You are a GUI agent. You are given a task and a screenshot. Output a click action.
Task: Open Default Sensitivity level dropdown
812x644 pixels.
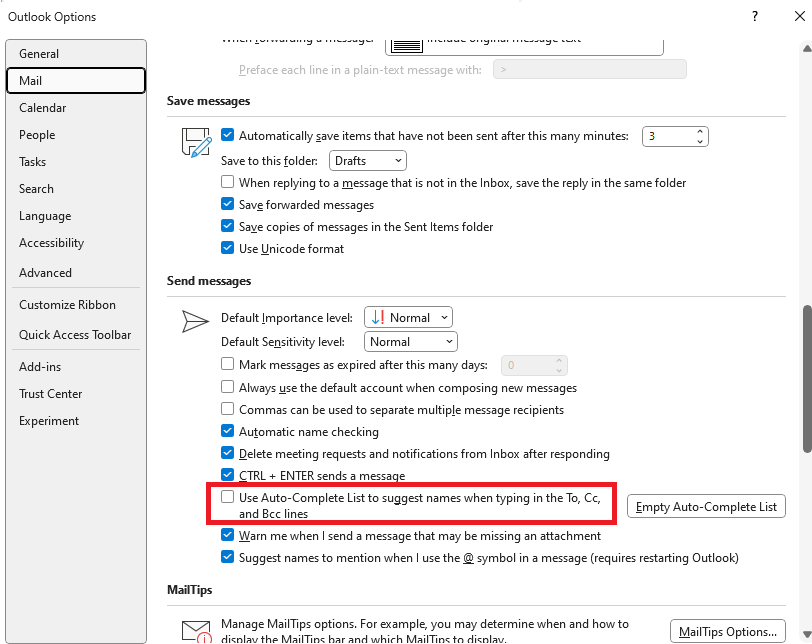[x=411, y=342]
